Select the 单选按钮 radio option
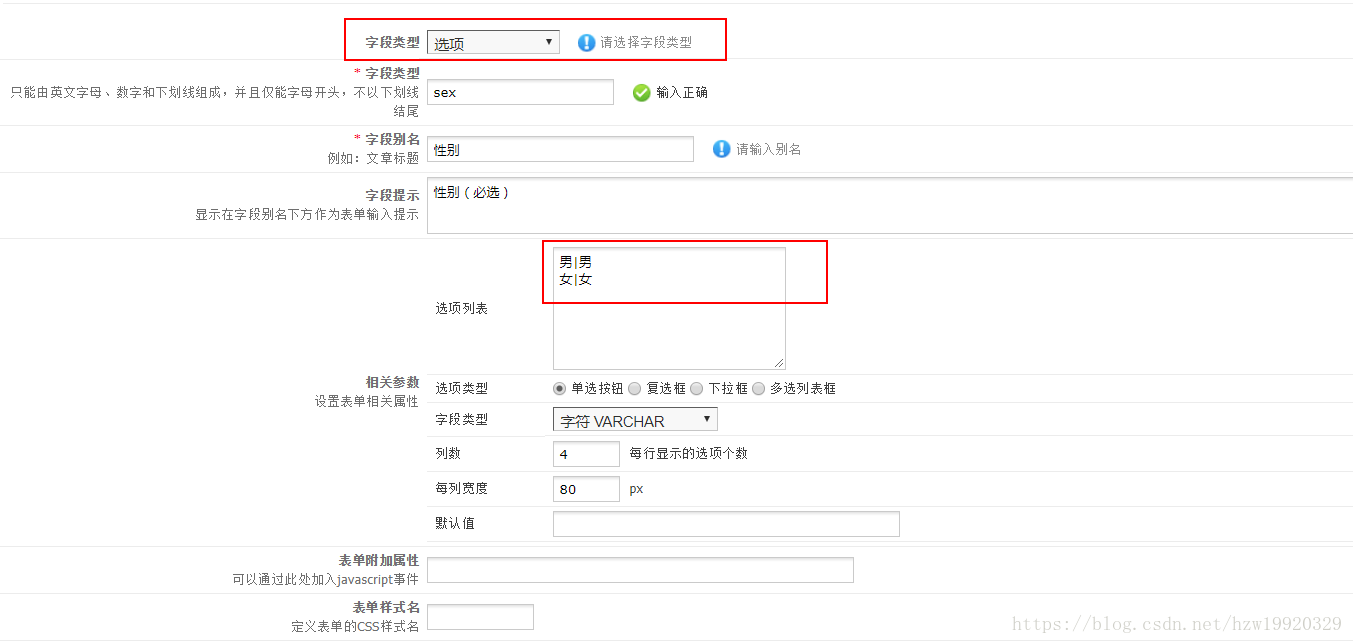1353x644 pixels. pyautogui.click(x=559, y=388)
